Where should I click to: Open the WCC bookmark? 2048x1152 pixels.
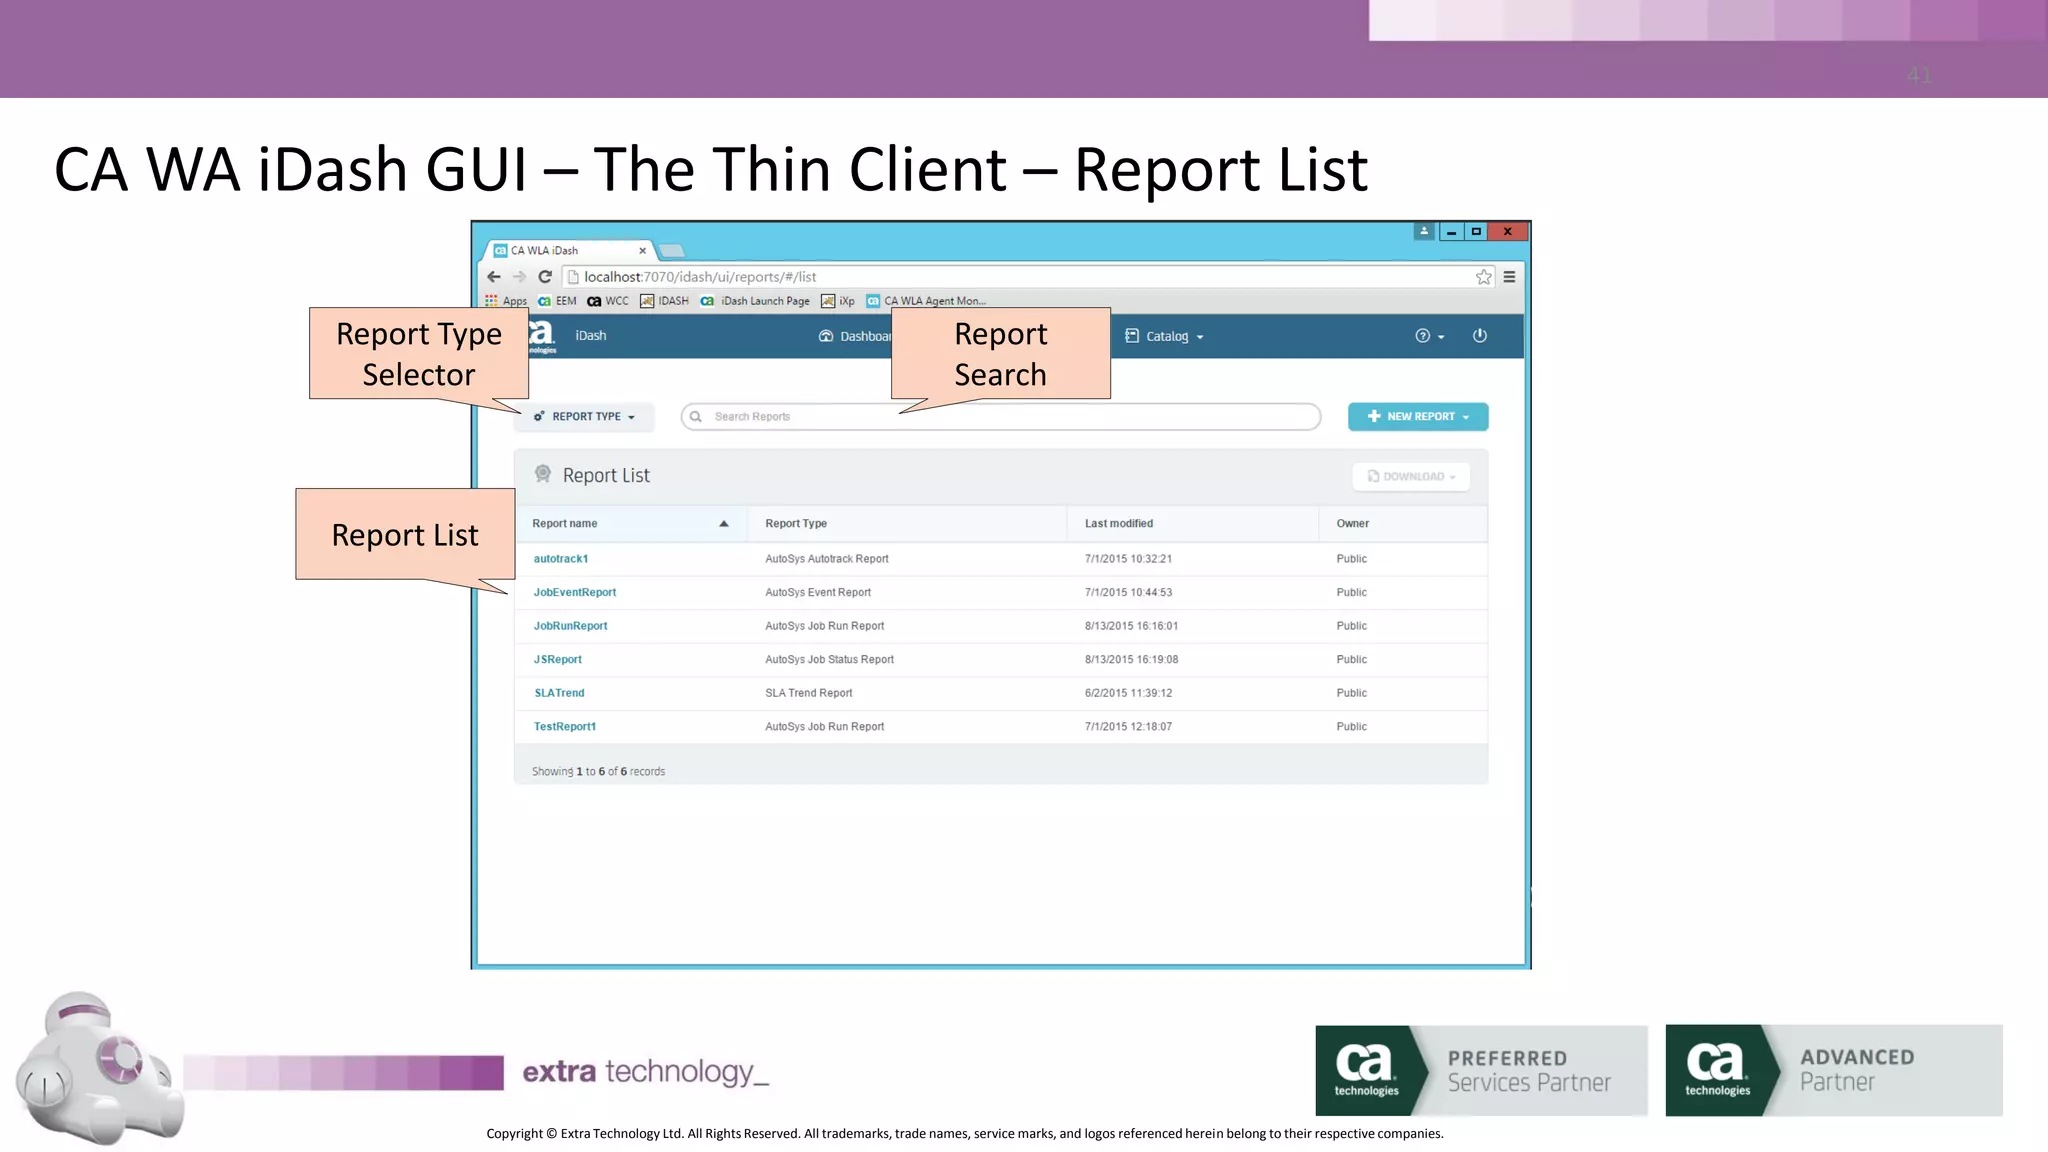[x=608, y=301]
